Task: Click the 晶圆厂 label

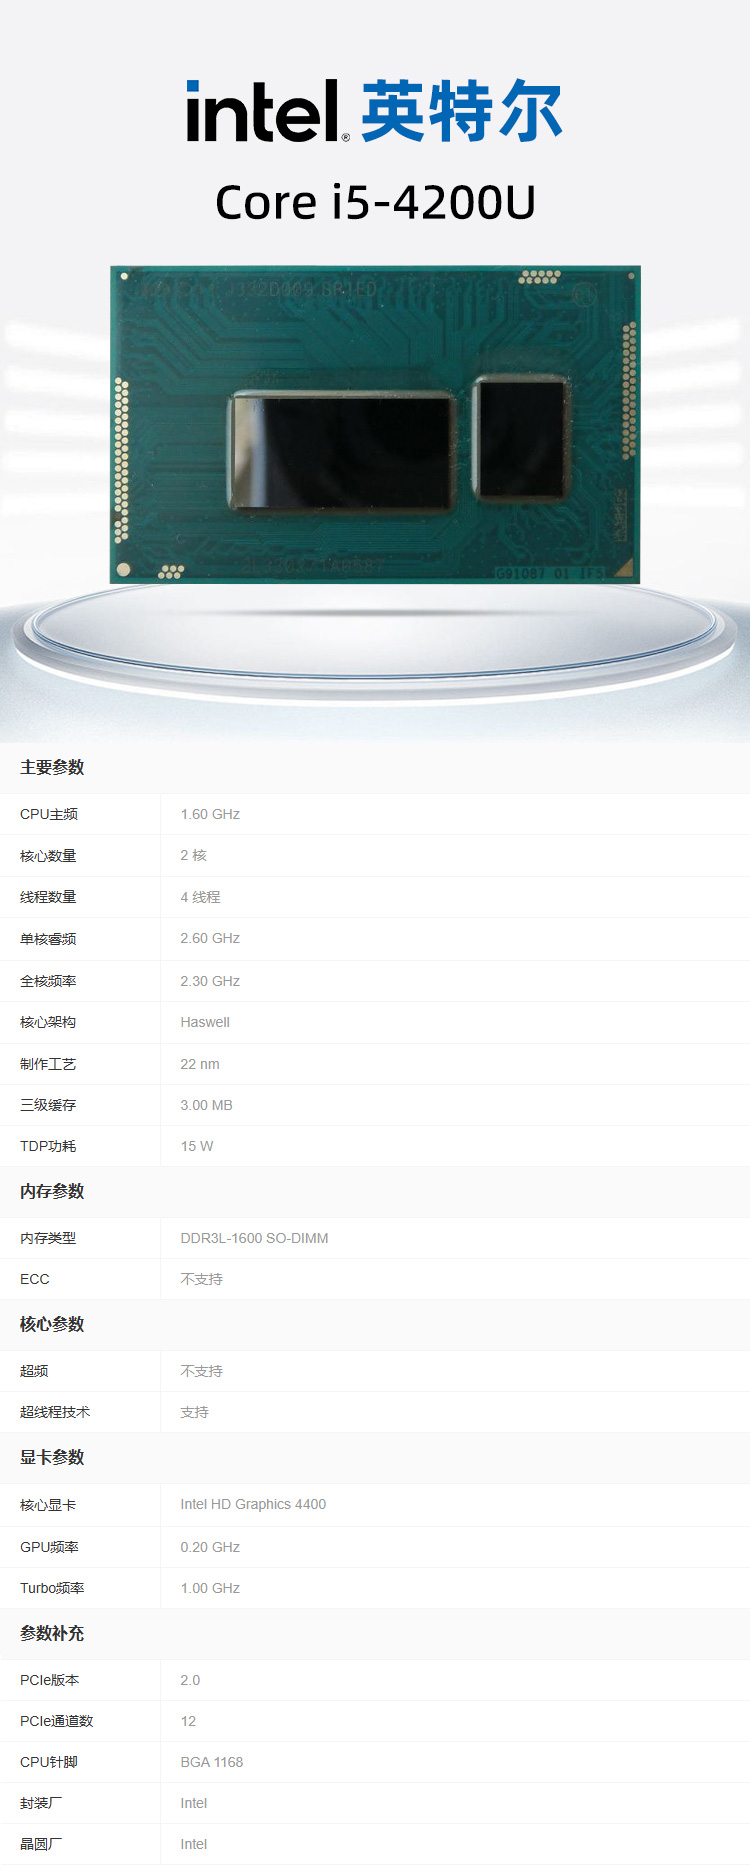Action: coord(41,1844)
